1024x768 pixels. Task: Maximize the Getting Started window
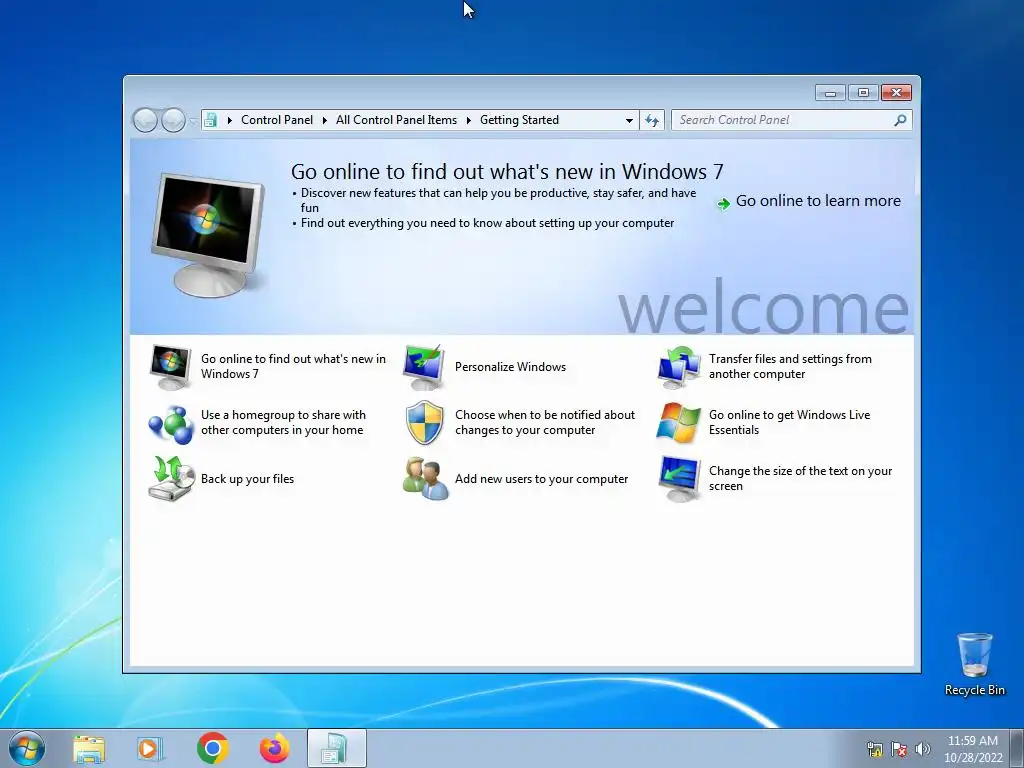863,93
